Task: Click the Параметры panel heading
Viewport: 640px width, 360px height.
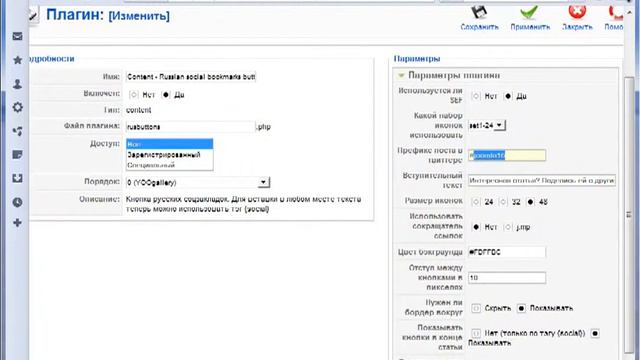Action: coord(417,59)
